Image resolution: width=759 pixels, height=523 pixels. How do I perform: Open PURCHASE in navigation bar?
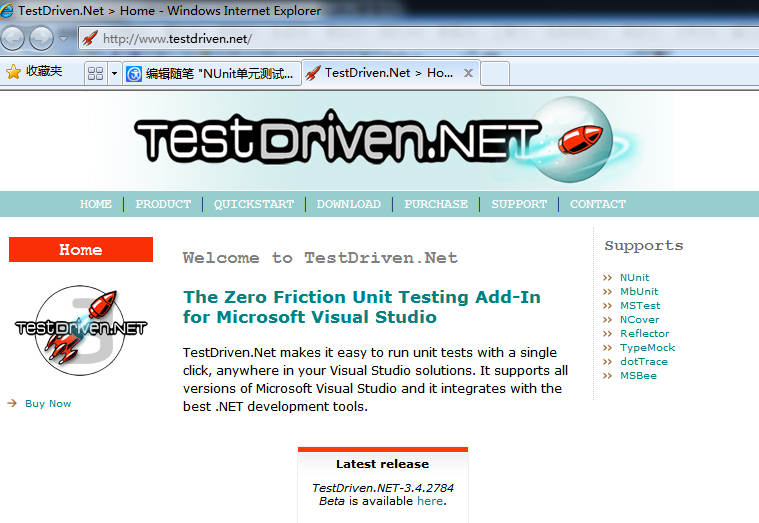pyautogui.click(x=436, y=204)
